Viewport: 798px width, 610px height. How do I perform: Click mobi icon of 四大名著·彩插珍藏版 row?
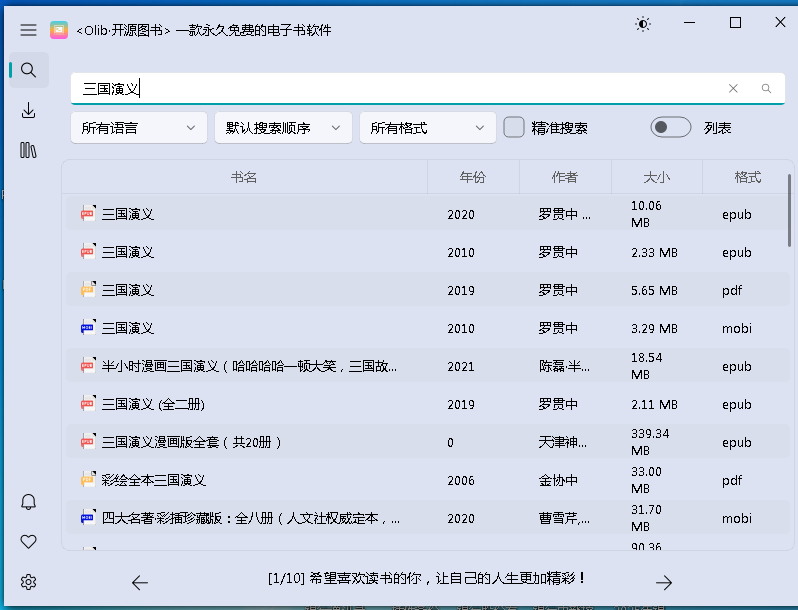tap(88, 517)
